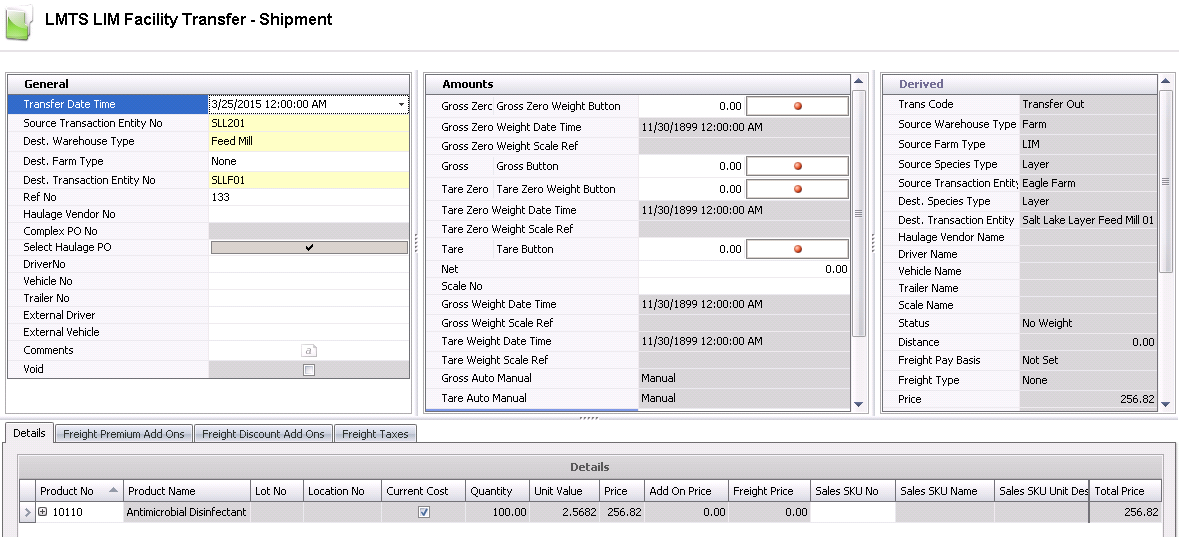Click the Sales SKU No cell for product 10110
Image resolution: width=1179 pixels, height=537 pixels.
(x=853, y=512)
